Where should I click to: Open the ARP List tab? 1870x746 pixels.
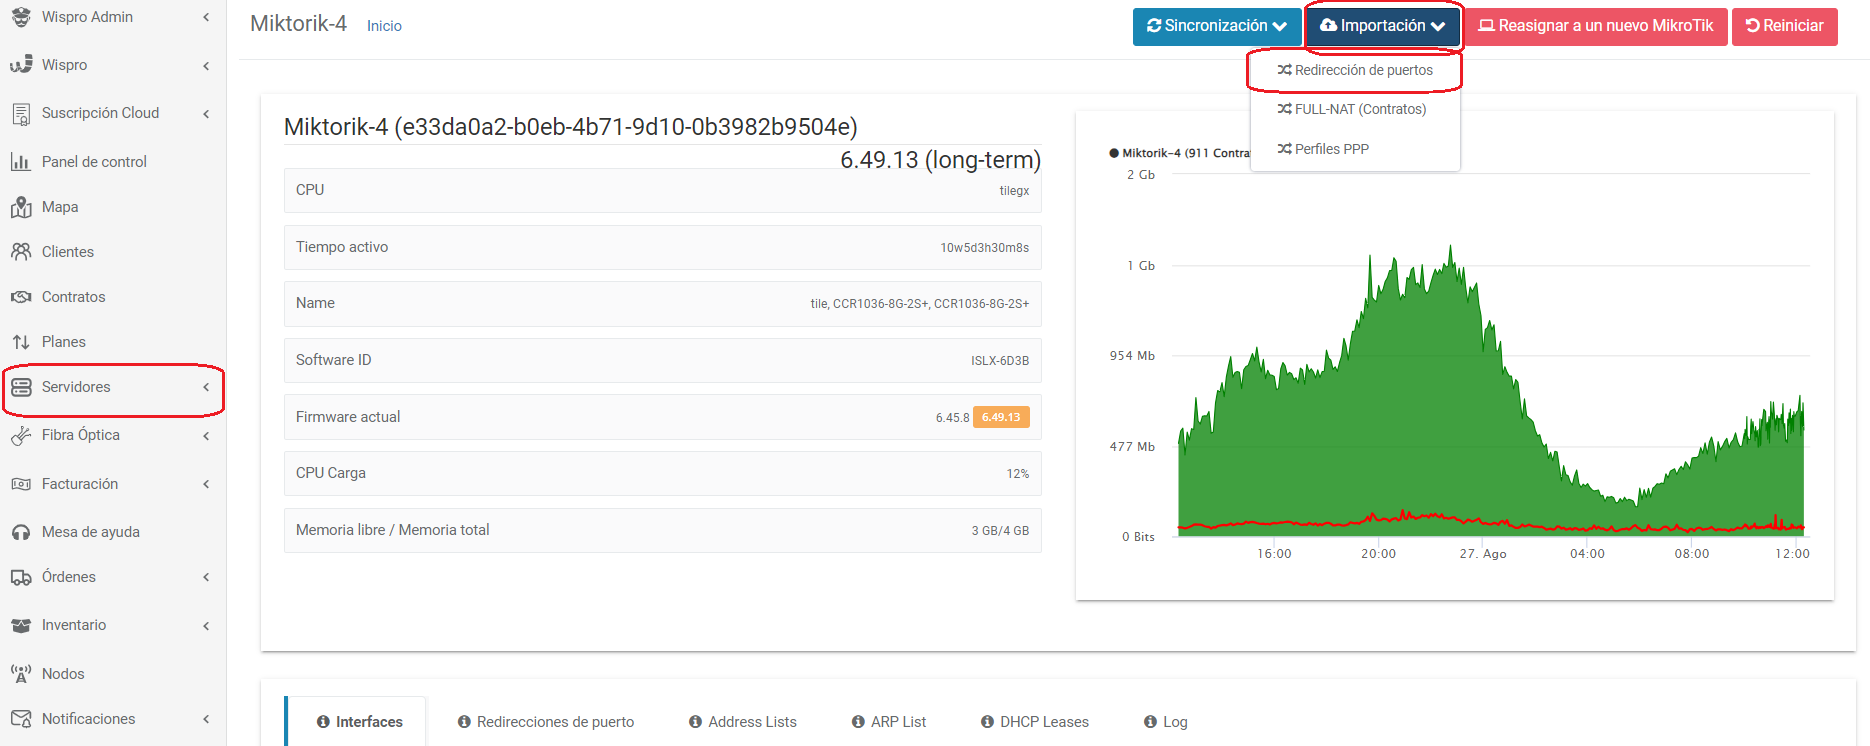point(889,722)
